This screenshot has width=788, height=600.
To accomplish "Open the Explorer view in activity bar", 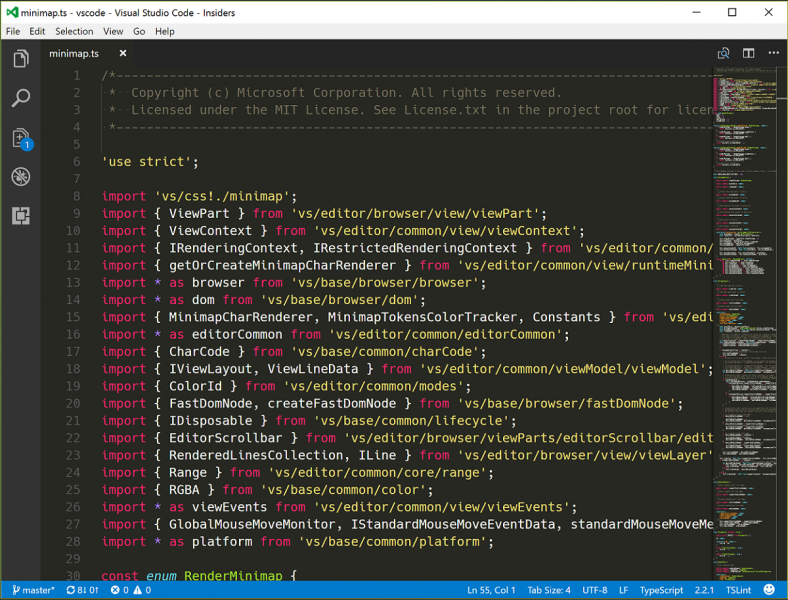I will pyautogui.click(x=20, y=60).
